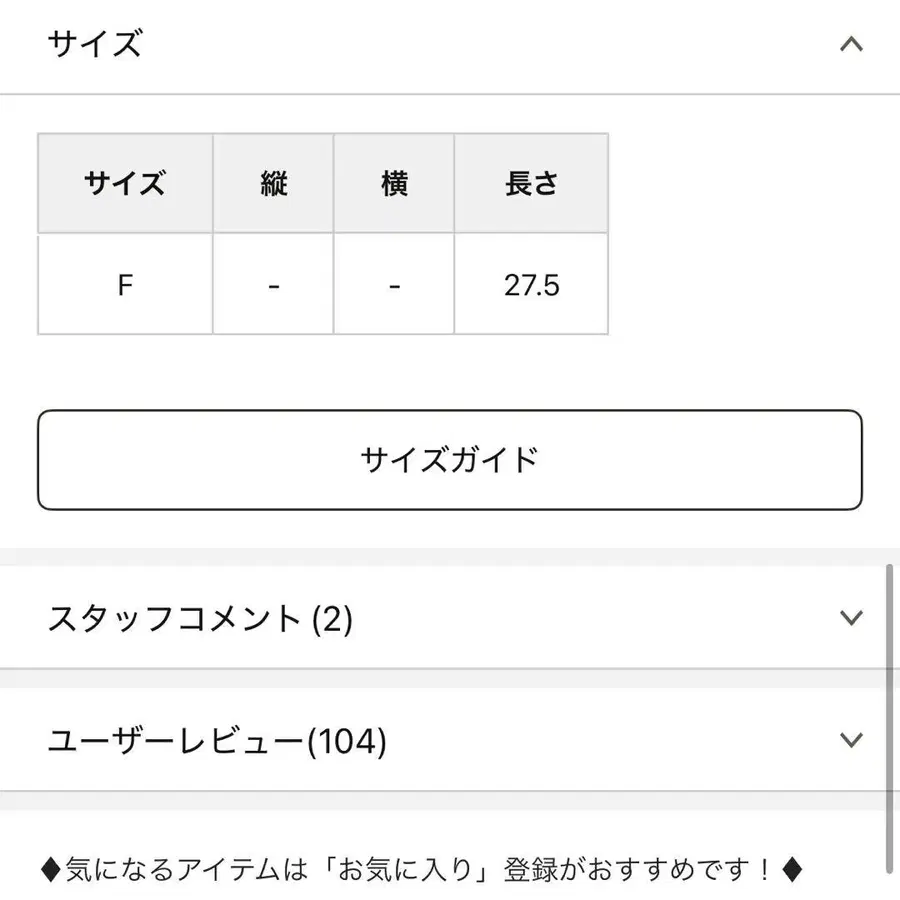Select the size F table cell

point(125,285)
